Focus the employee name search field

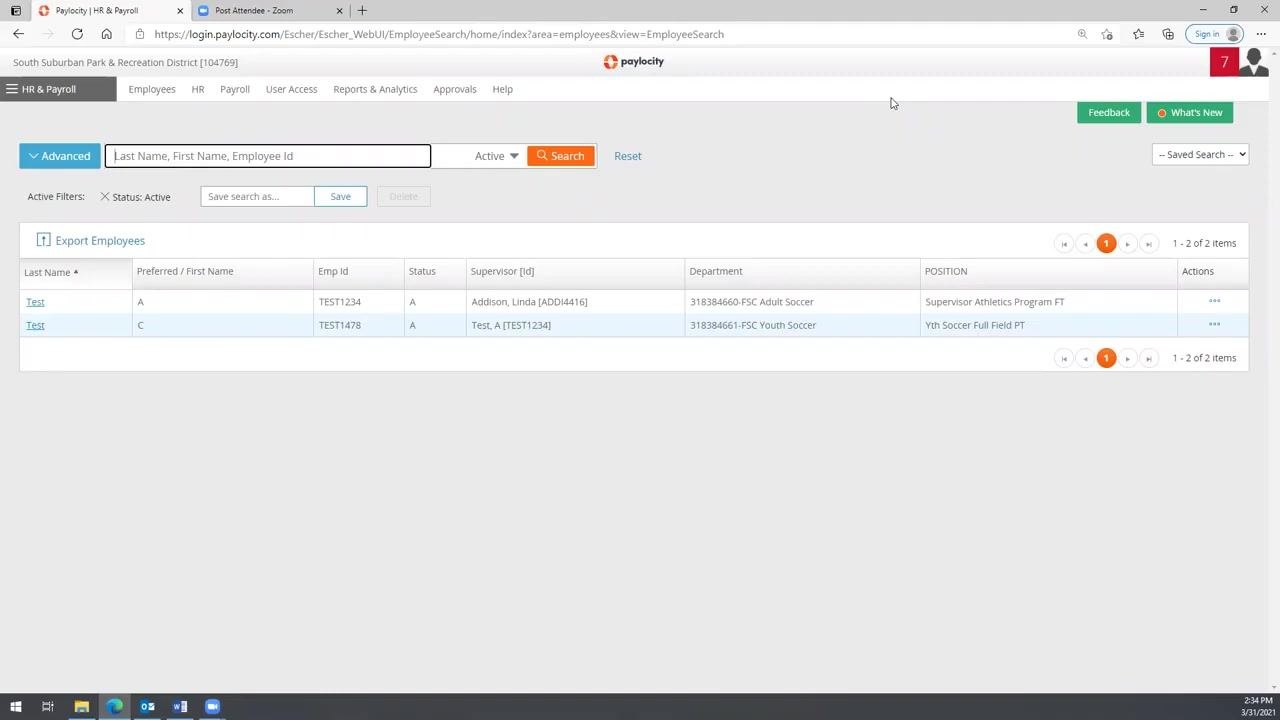268,156
